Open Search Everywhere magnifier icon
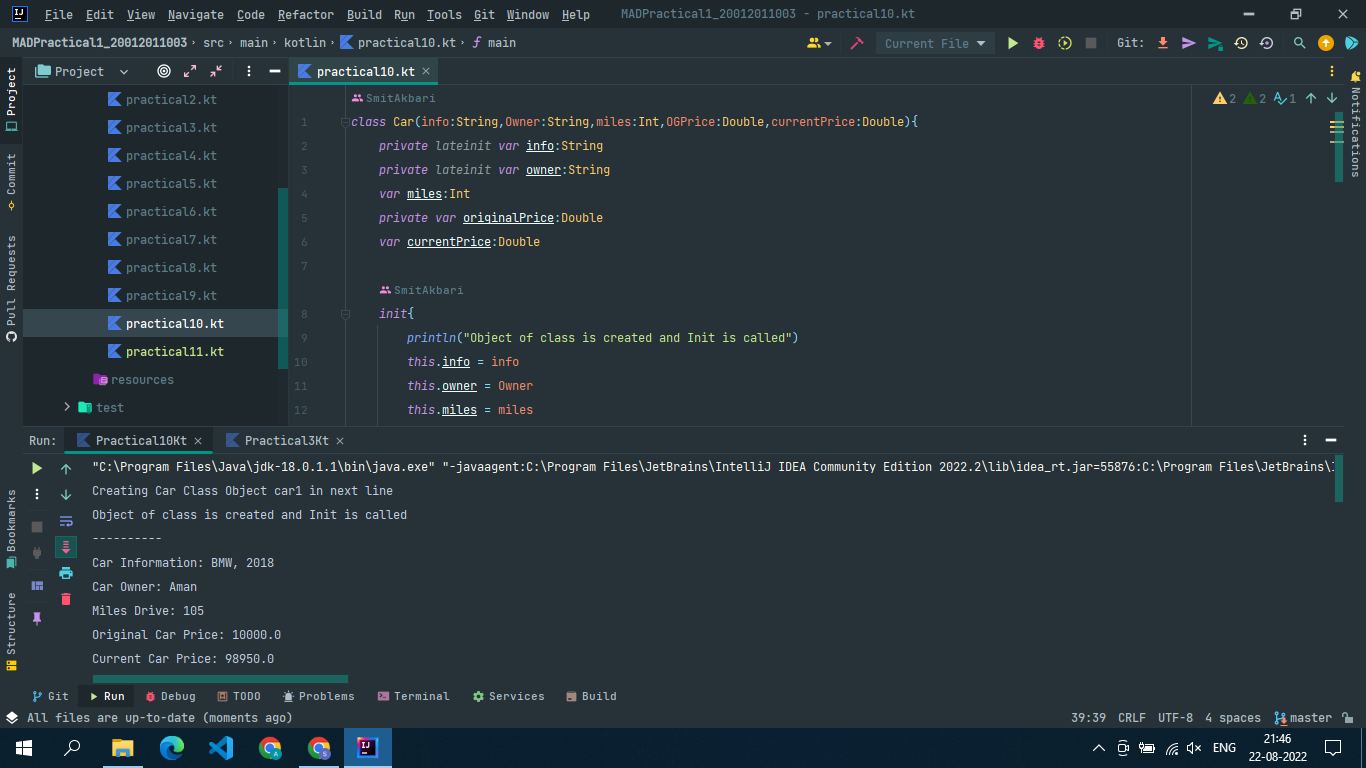 point(1299,43)
